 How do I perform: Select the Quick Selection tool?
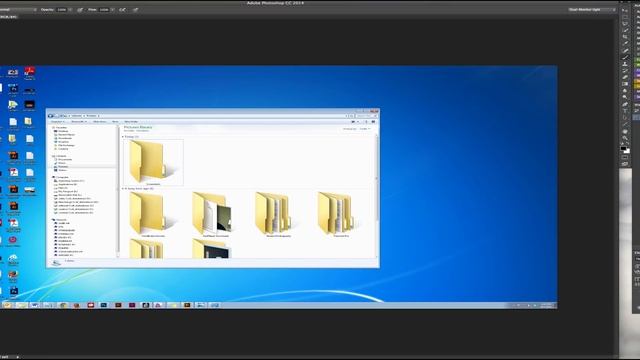pos(625,30)
